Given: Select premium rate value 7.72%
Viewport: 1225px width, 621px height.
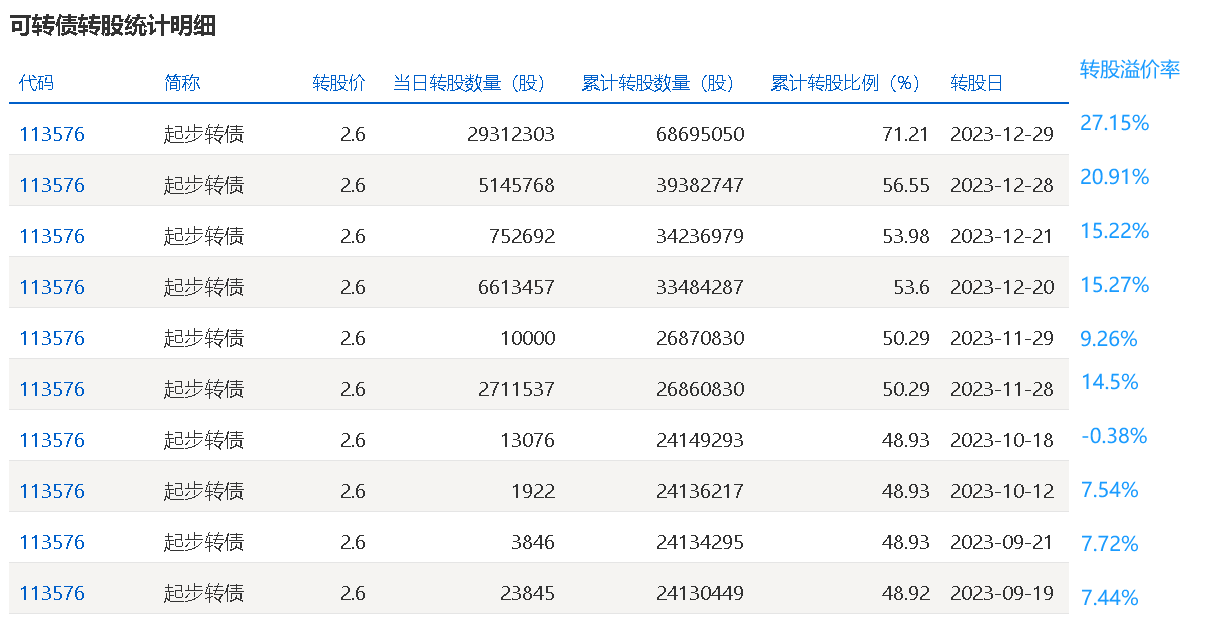Looking at the screenshot, I should coord(1109,544).
